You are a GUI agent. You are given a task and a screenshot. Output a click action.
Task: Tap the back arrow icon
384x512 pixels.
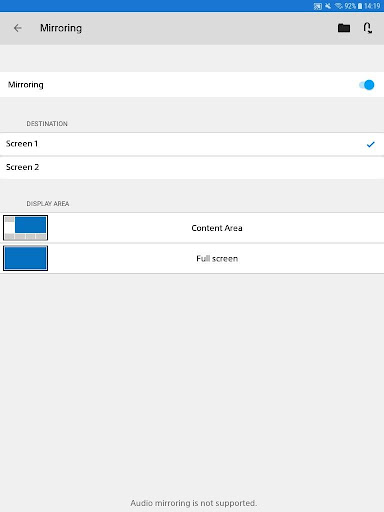[x=18, y=28]
